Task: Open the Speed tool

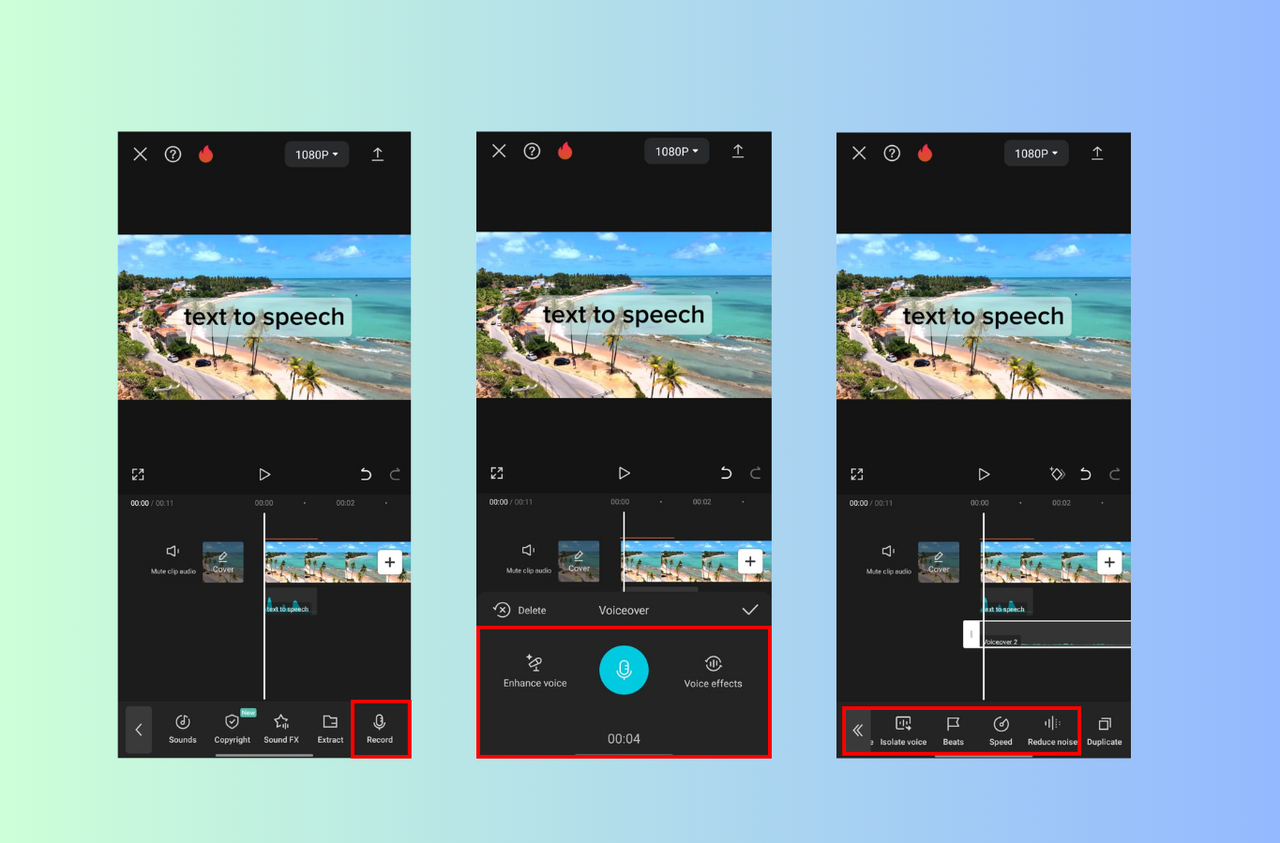Action: pyautogui.click(x=1000, y=729)
